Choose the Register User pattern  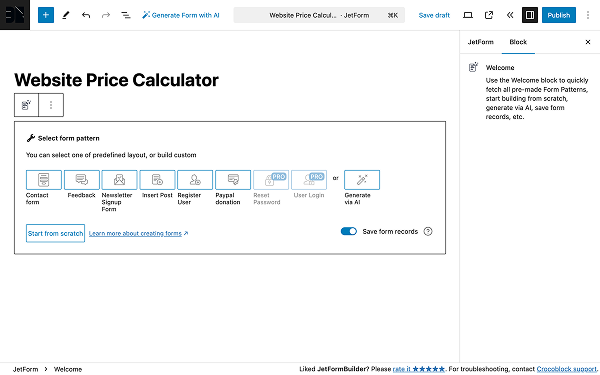[x=195, y=180]
